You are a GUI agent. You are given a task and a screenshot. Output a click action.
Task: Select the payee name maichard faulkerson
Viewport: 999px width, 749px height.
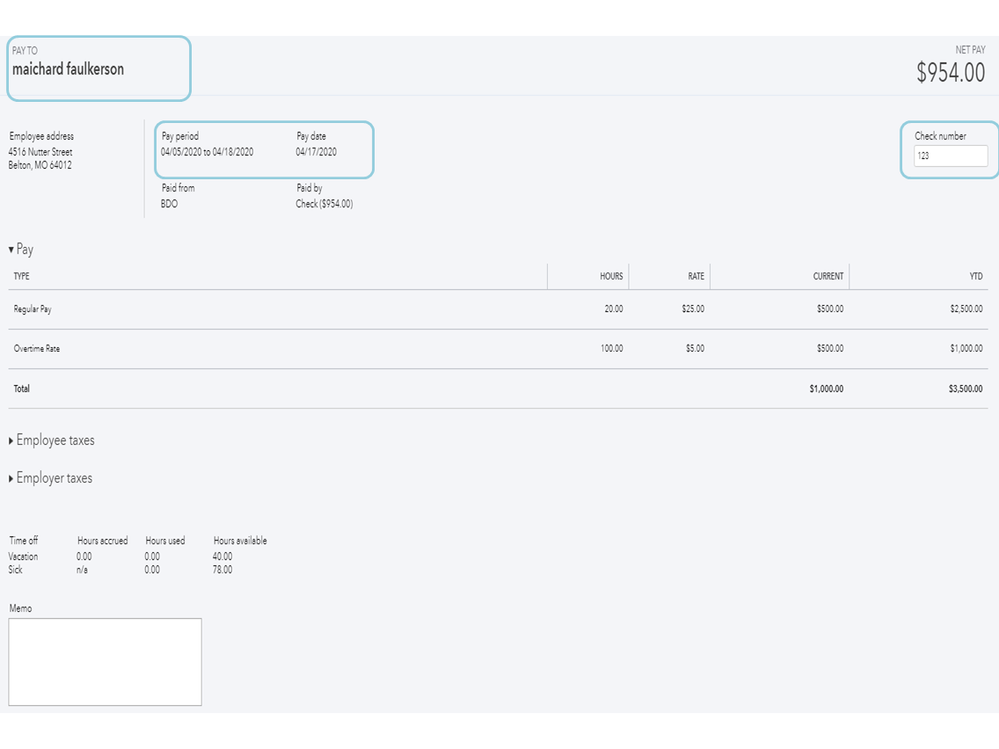68,70
